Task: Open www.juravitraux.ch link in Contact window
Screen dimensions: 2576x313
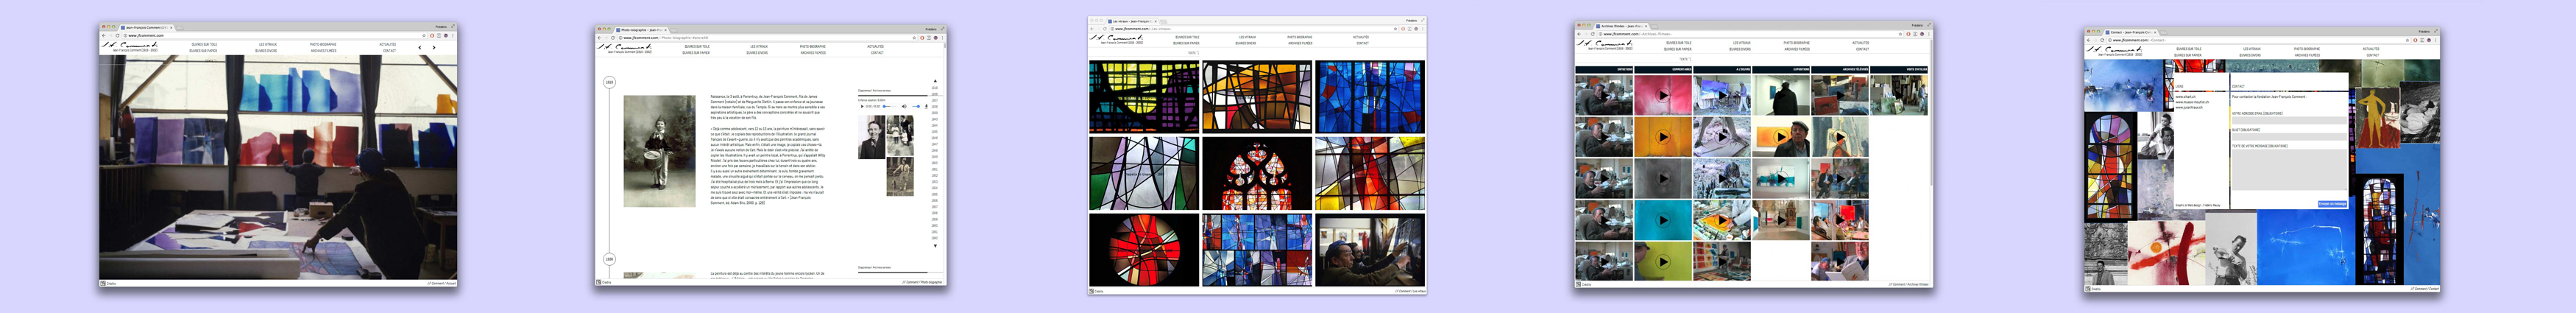Action: [2189, 108]
